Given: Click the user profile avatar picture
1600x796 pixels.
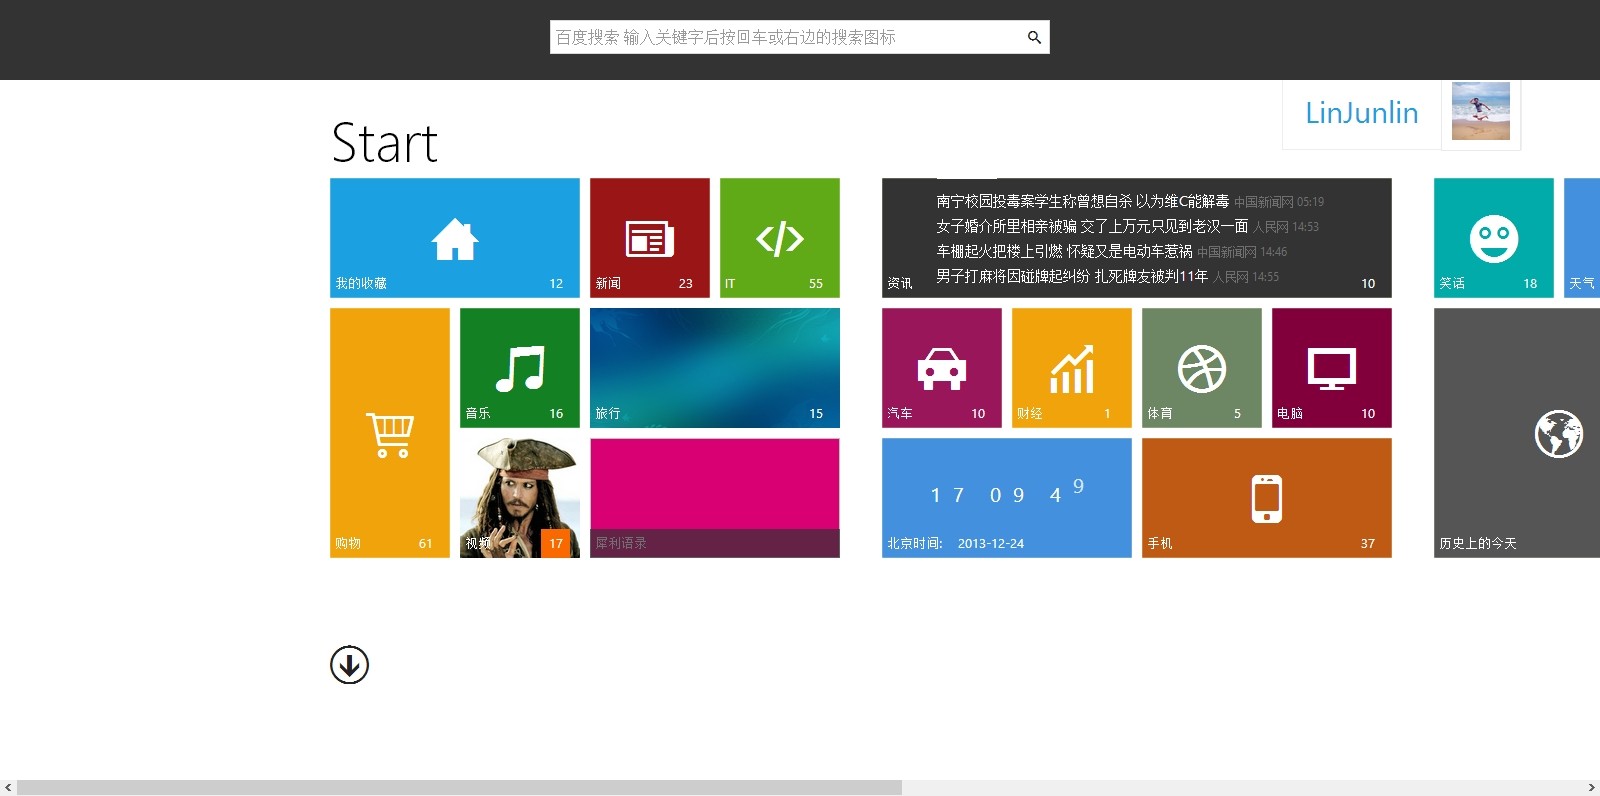Looking at the screenshot, I should (1480, 112).
